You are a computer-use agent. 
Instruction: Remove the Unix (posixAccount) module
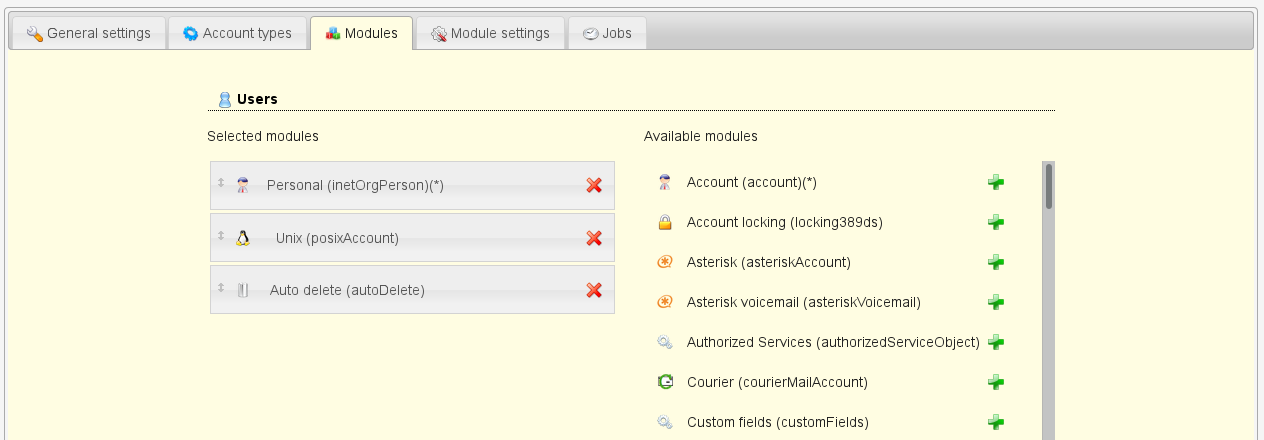593,238
